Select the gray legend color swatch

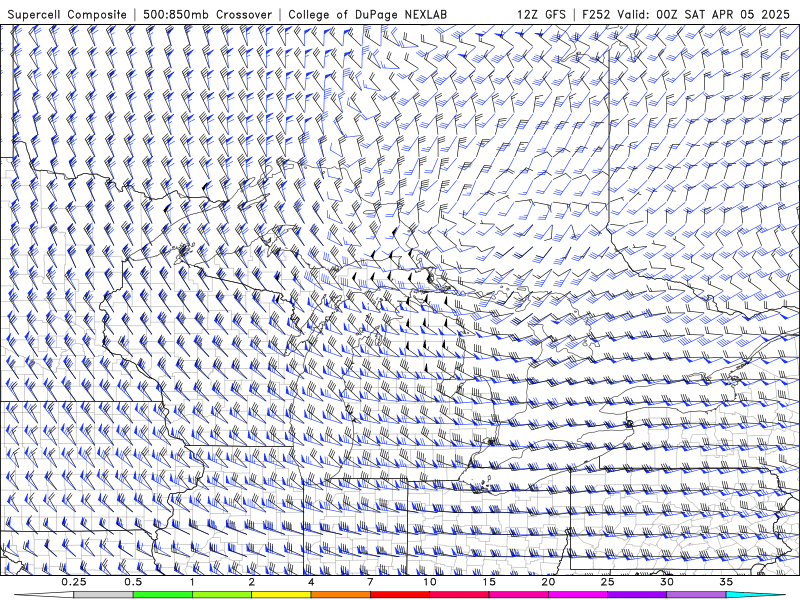pos(104,595)
